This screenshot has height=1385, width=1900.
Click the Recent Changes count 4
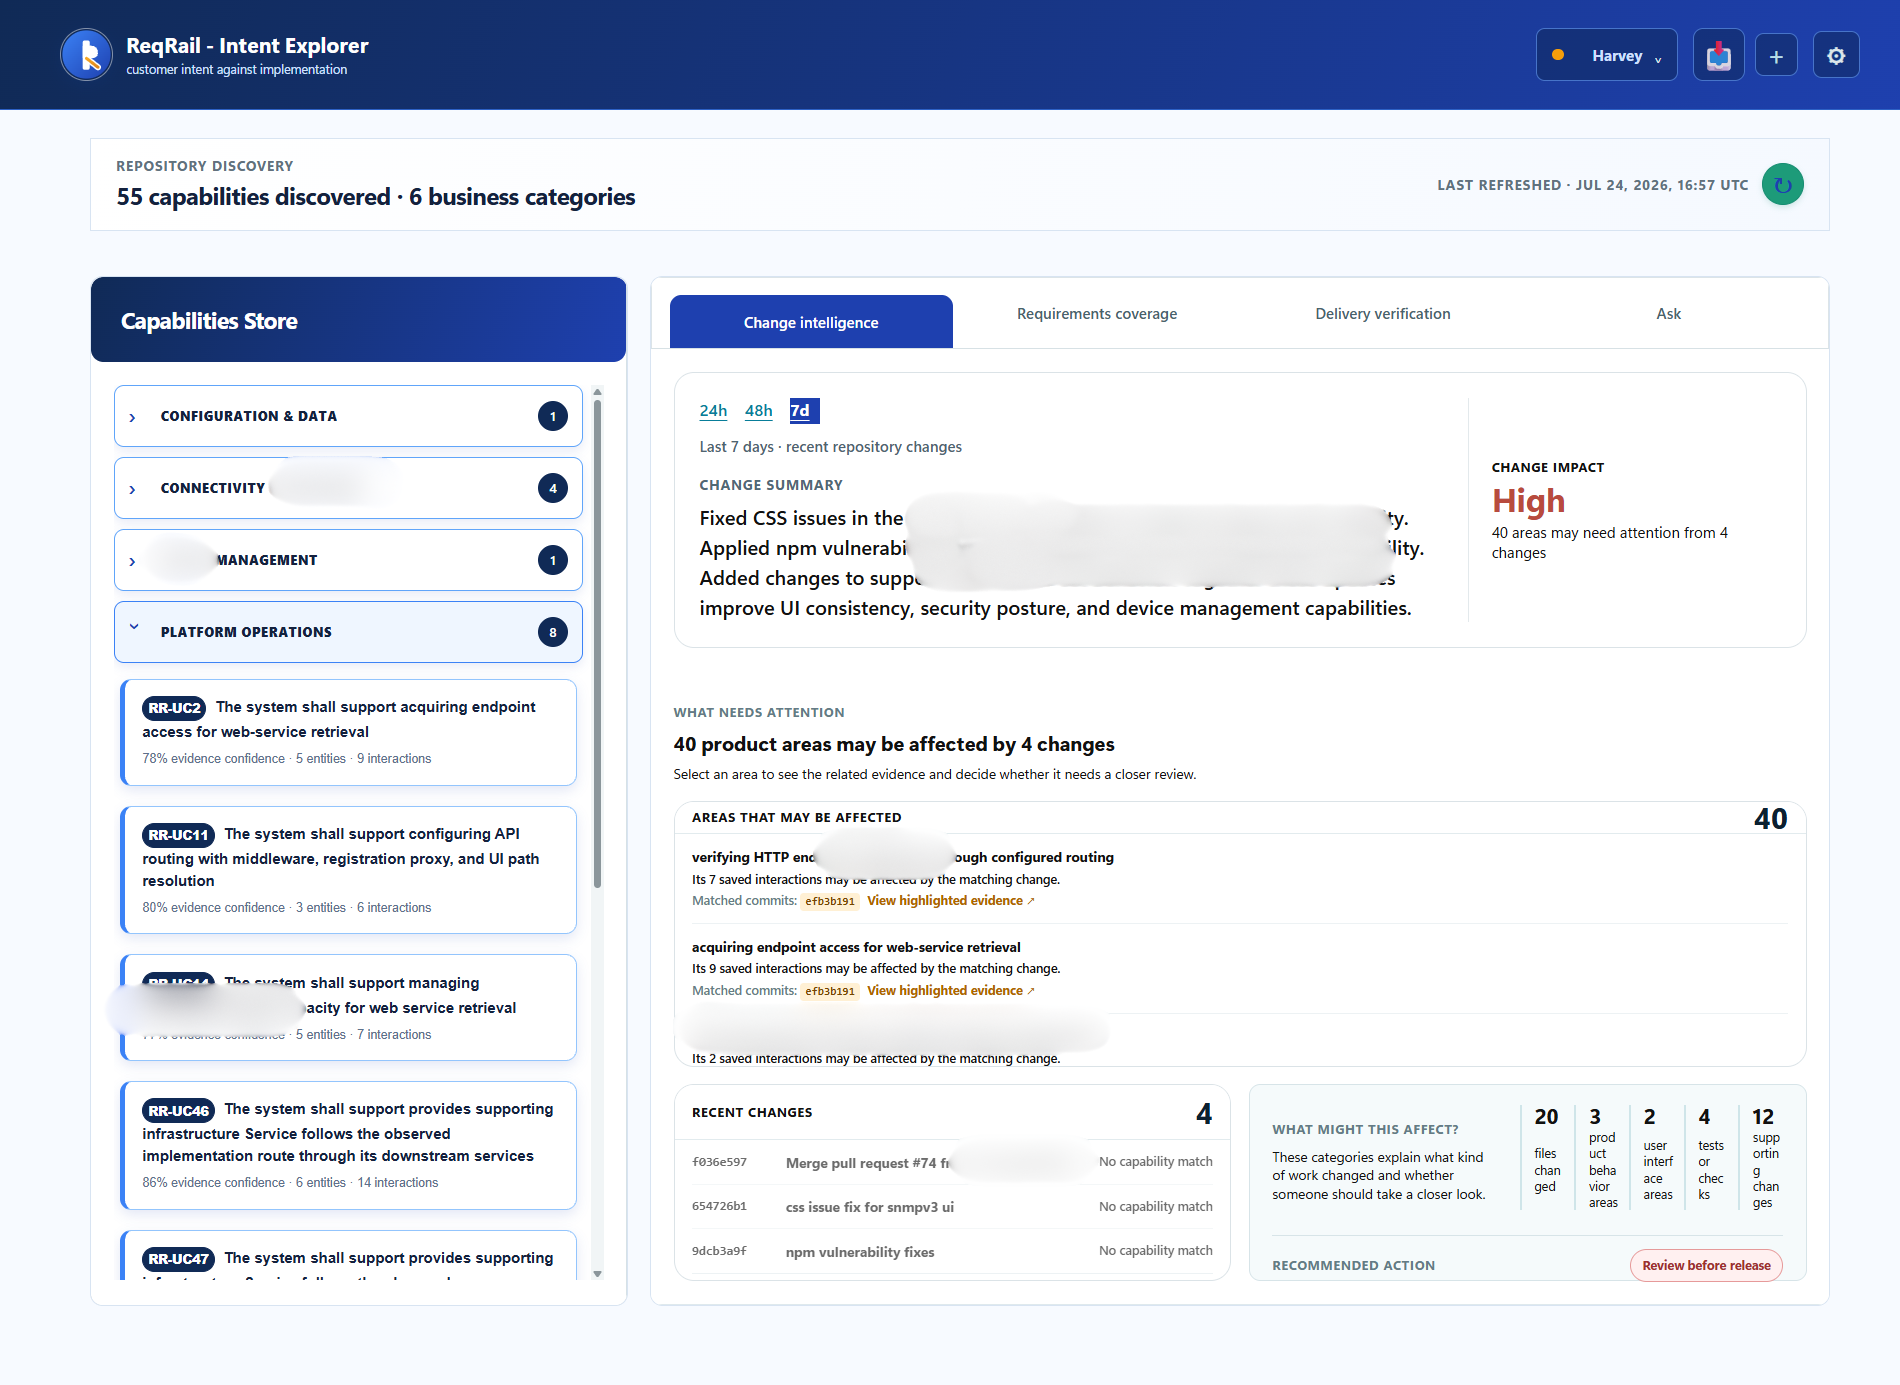(x=1204, y=1114)
